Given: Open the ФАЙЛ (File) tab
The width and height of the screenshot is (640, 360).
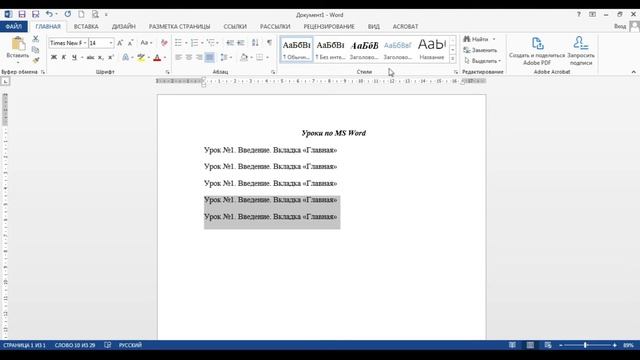Looking at the screenshot, I should click(13, 27).
